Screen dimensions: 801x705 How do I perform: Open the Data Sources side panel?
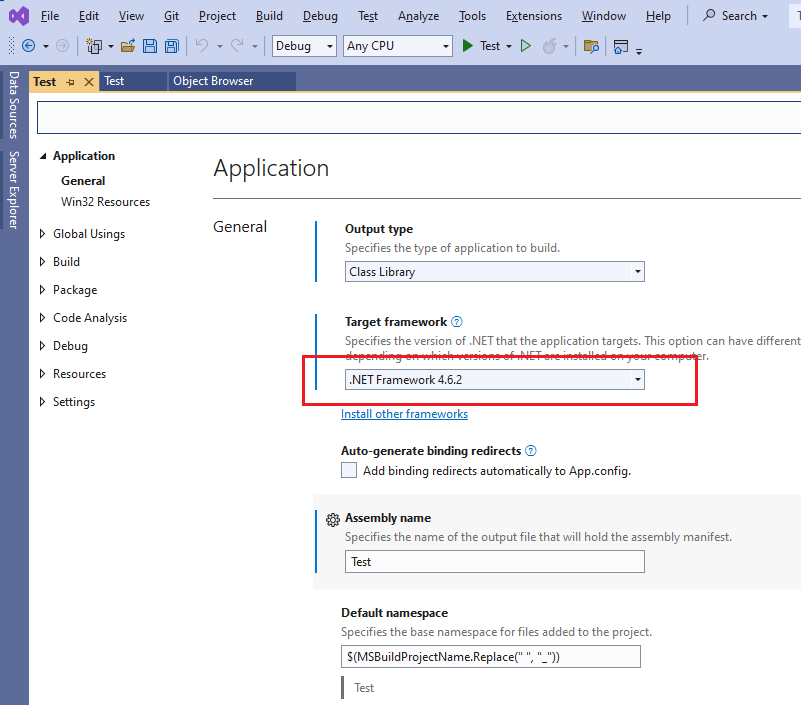click(x=14, y=105)
